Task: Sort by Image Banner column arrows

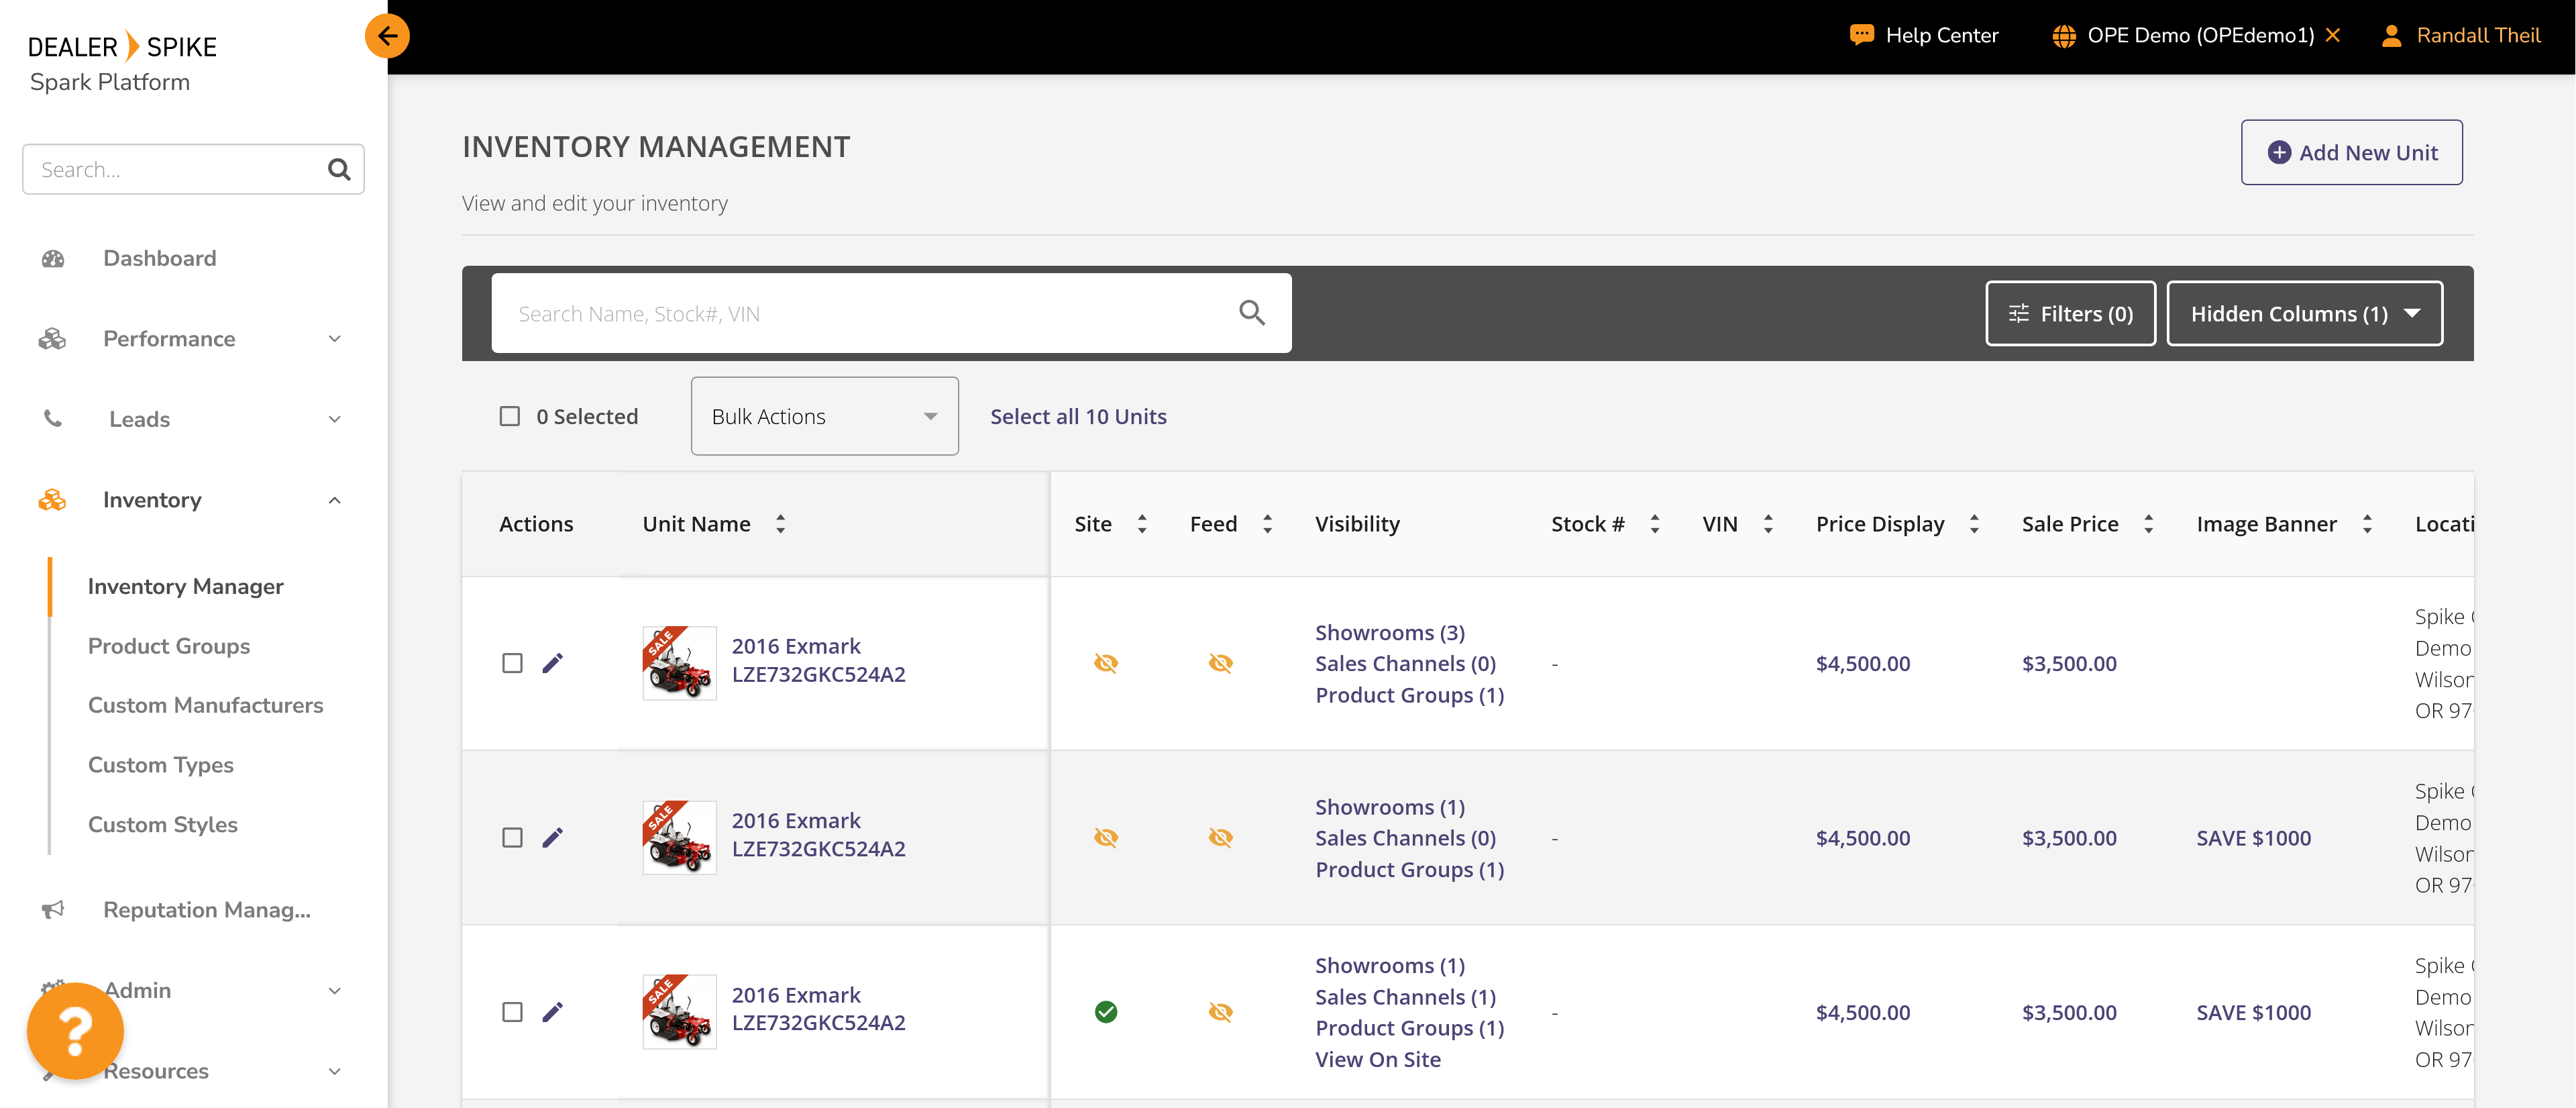Action: [2367, 524]
